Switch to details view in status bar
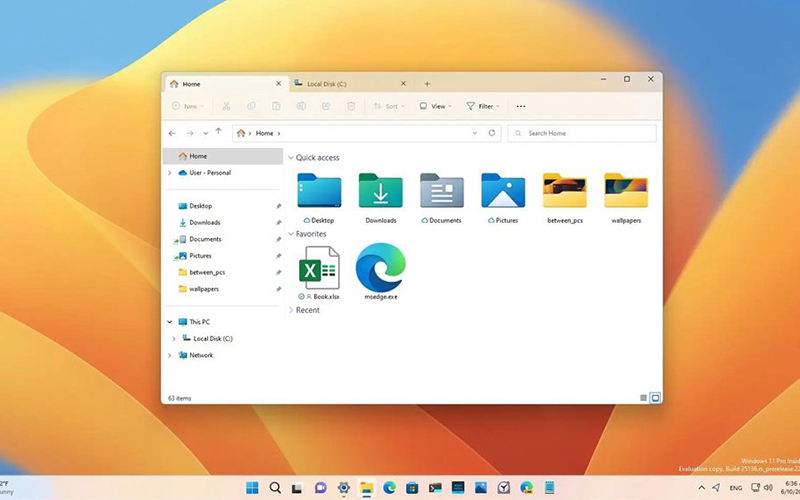 click(643, 398)
